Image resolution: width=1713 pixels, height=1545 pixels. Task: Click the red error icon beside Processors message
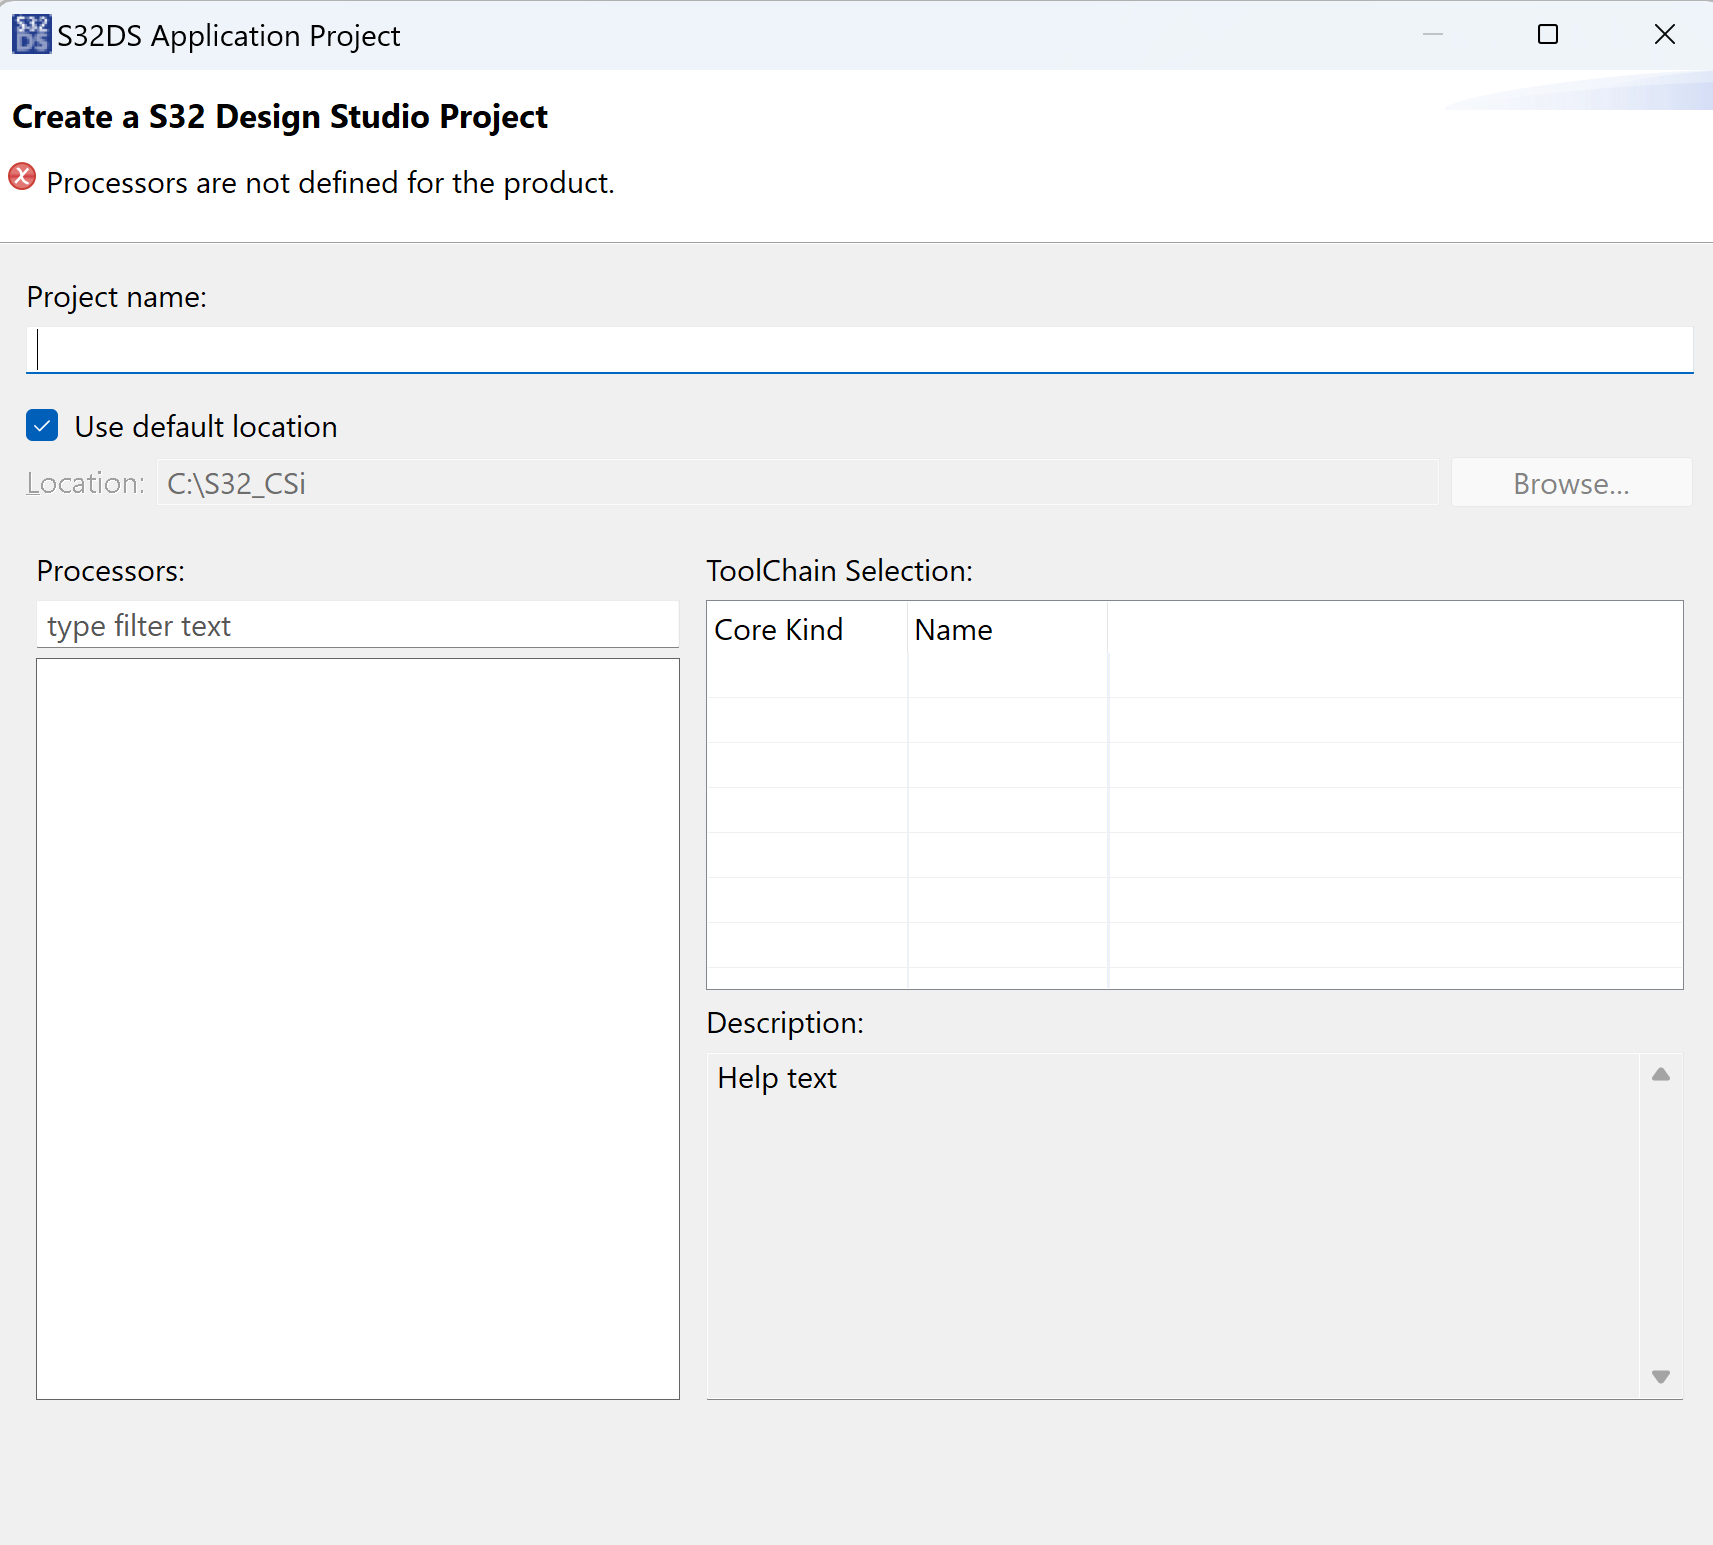tap(22, 178)
